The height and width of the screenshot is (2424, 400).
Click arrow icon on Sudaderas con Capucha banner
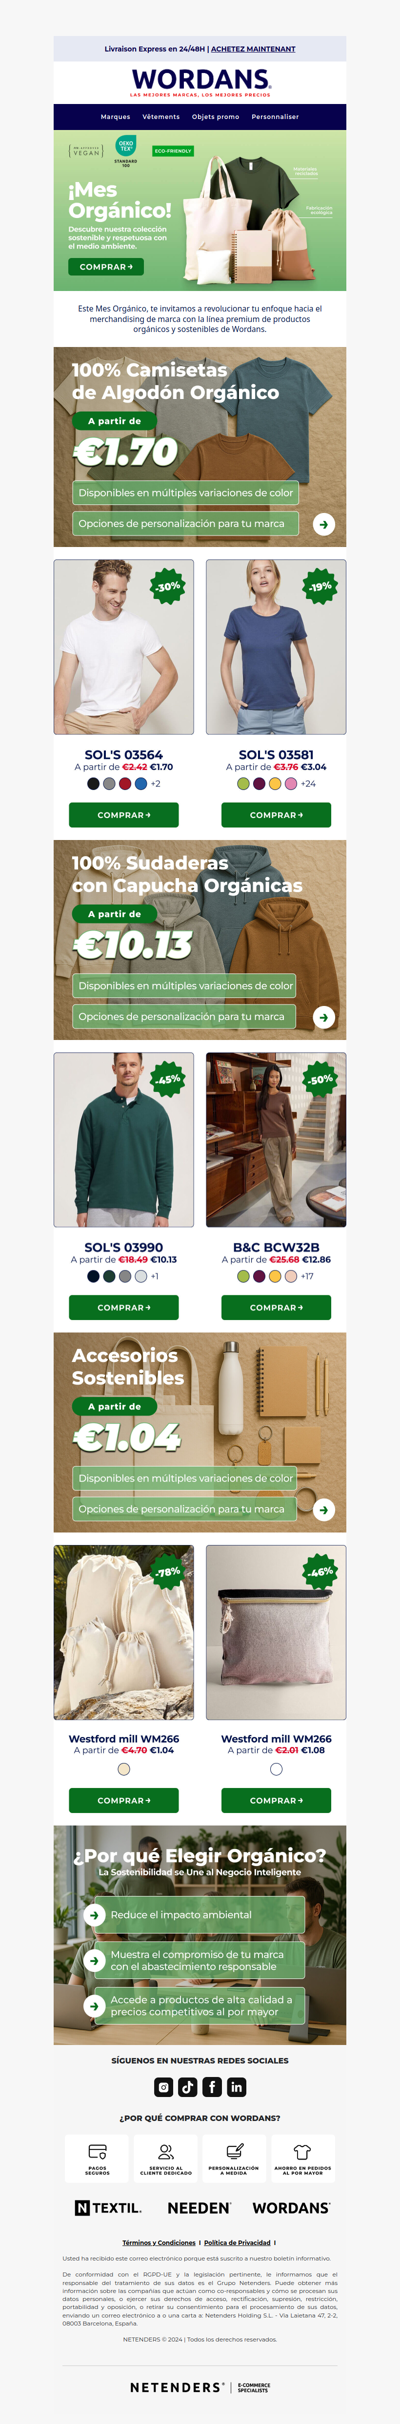click(x=323, y=1017)
